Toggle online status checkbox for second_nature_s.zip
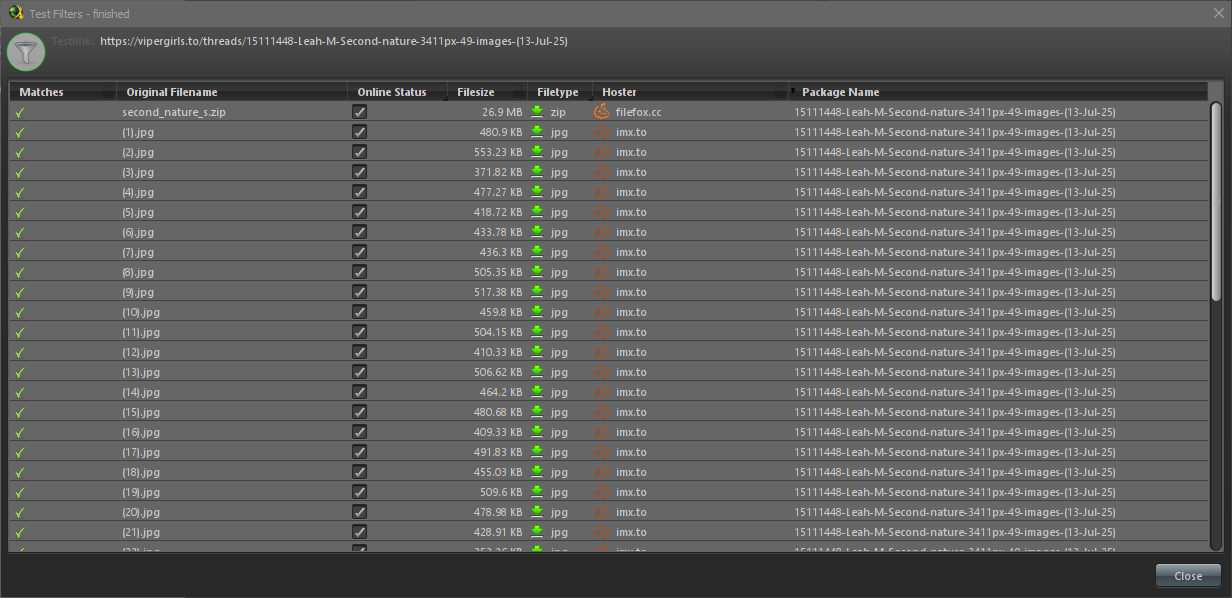 click(x=359, y=112)
